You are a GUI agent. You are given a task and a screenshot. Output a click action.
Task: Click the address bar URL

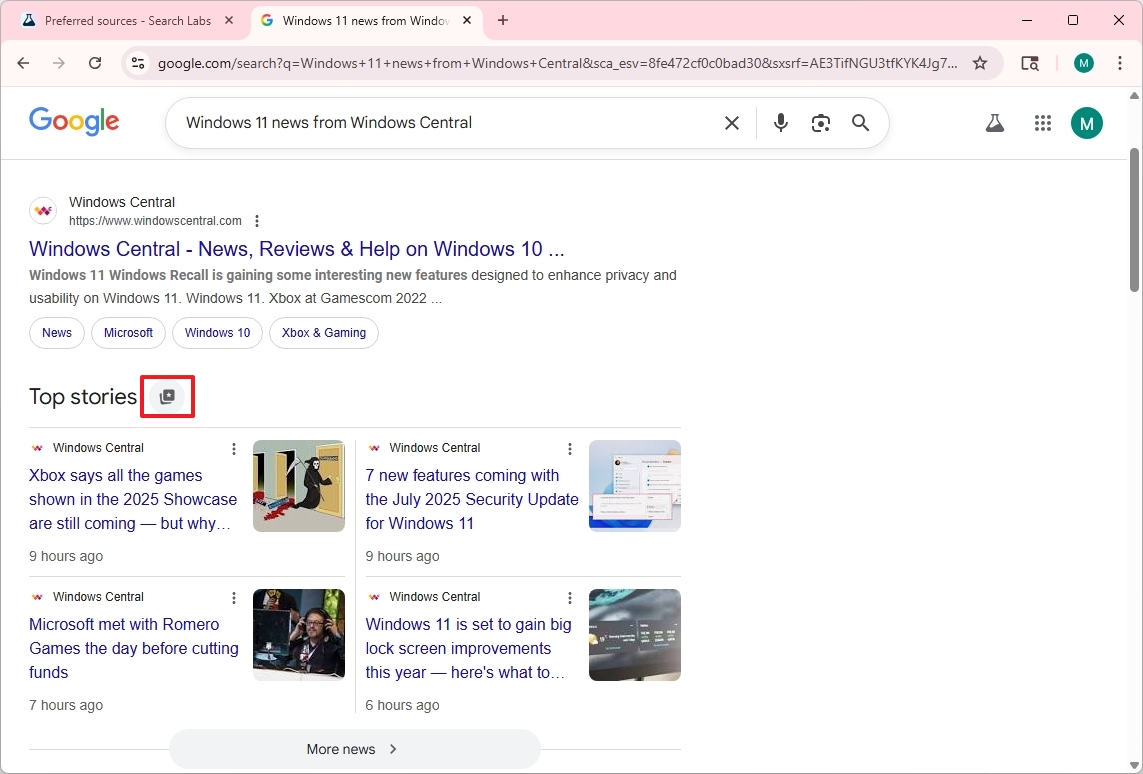pyautogui.click(x=558, y=63)
